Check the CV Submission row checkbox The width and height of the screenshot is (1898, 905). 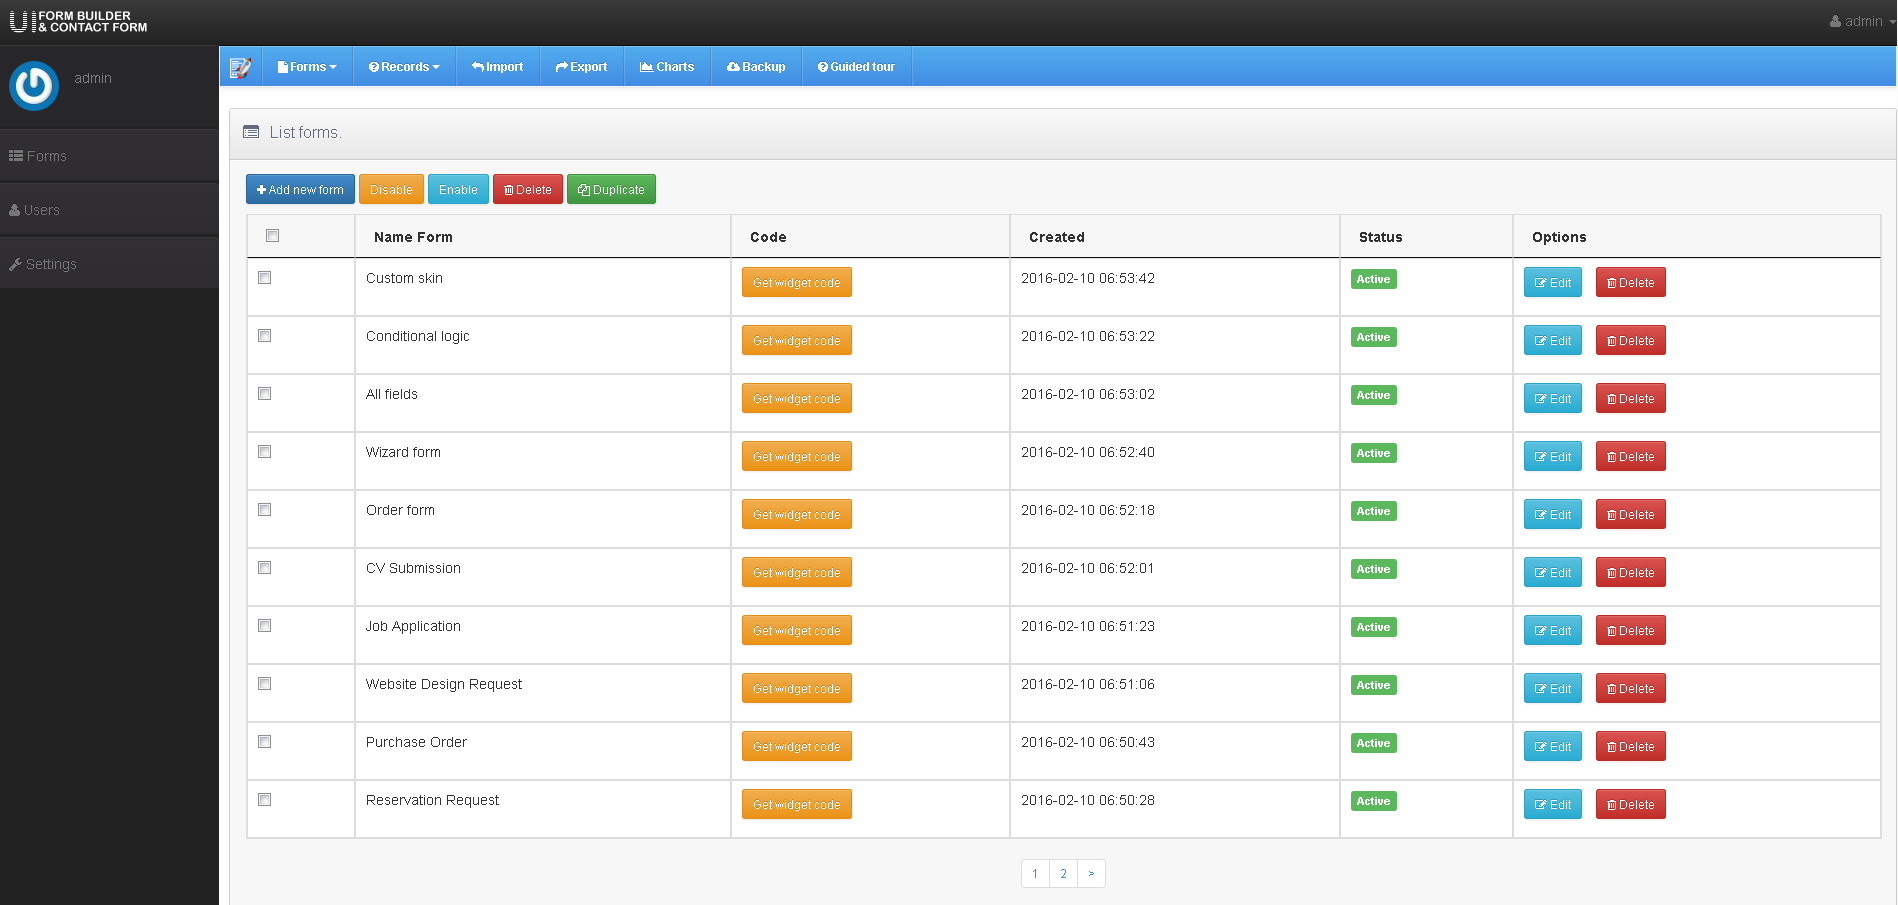click(x=265, y=568)
